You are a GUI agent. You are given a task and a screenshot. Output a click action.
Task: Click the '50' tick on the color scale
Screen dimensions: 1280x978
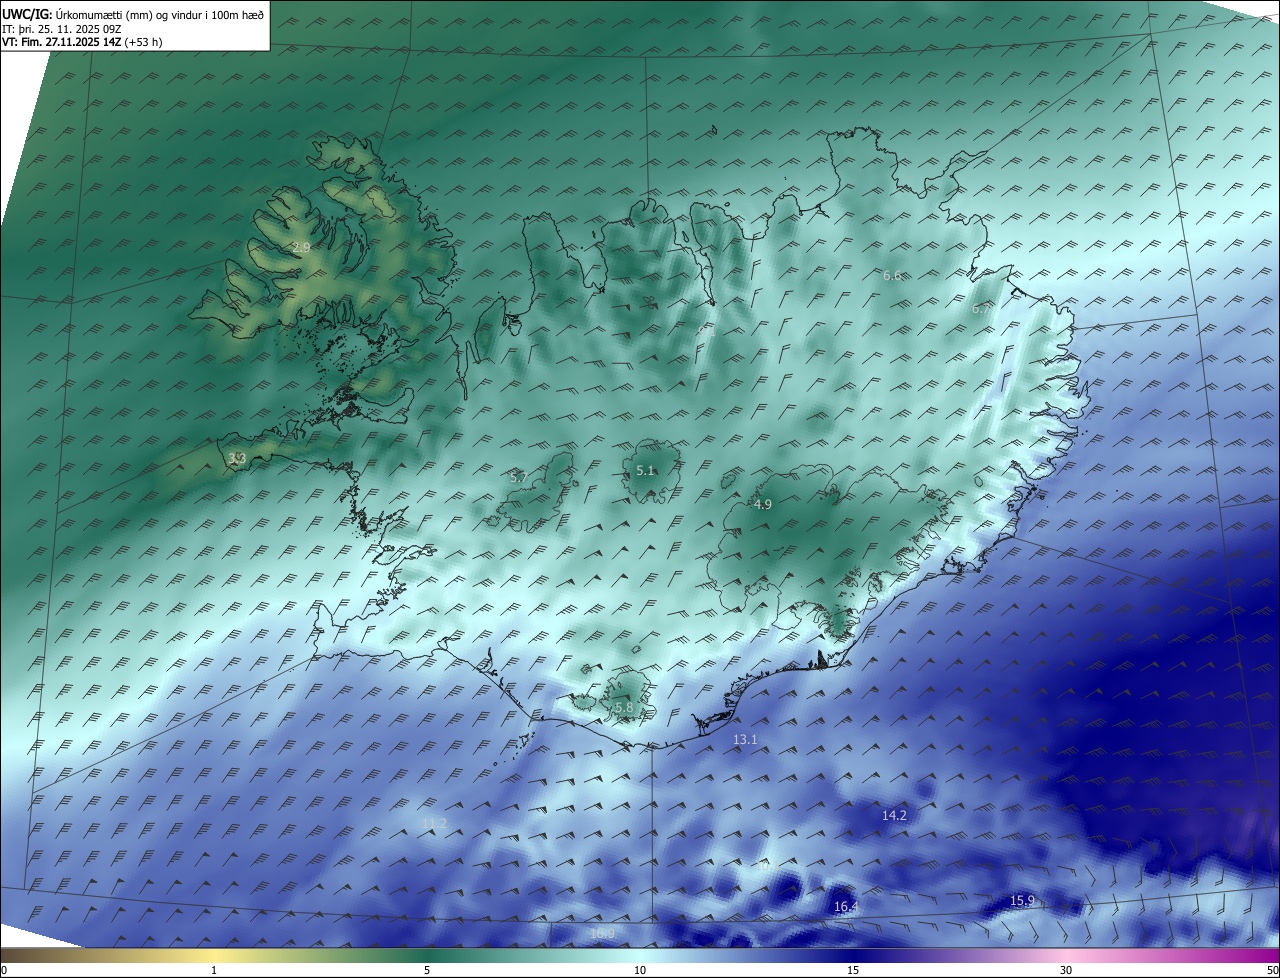pyautogui.click(x=1272, y=970)
